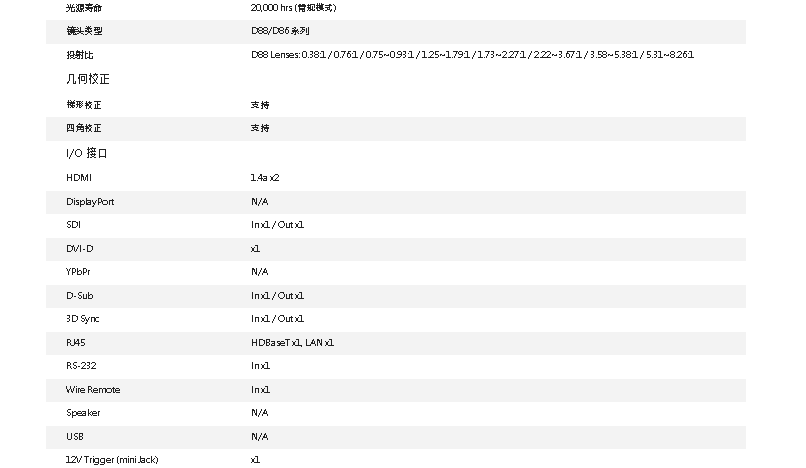Select the RJ45 row label

(76, 343)
